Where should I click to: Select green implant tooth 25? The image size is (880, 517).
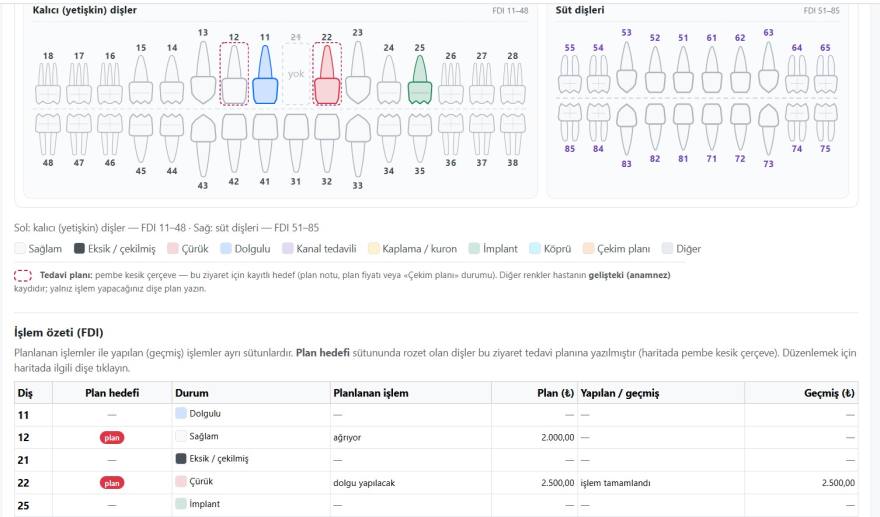420,79
